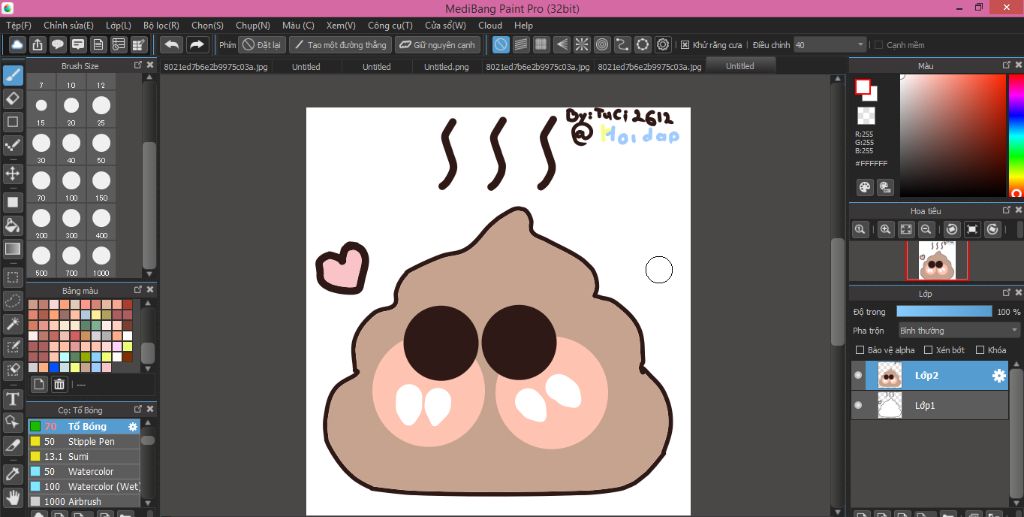
Task: Open Tố Bóng brush settings gear
Action: (133, 426)
